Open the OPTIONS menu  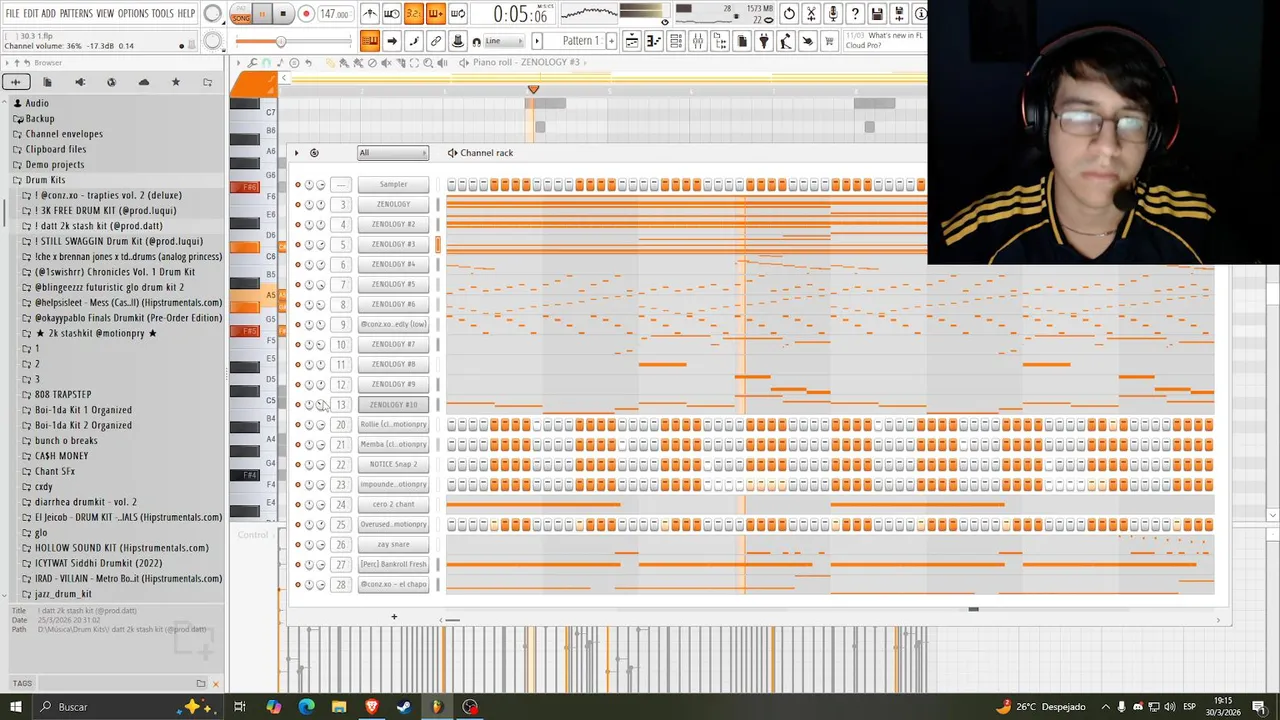click(133, 14)
